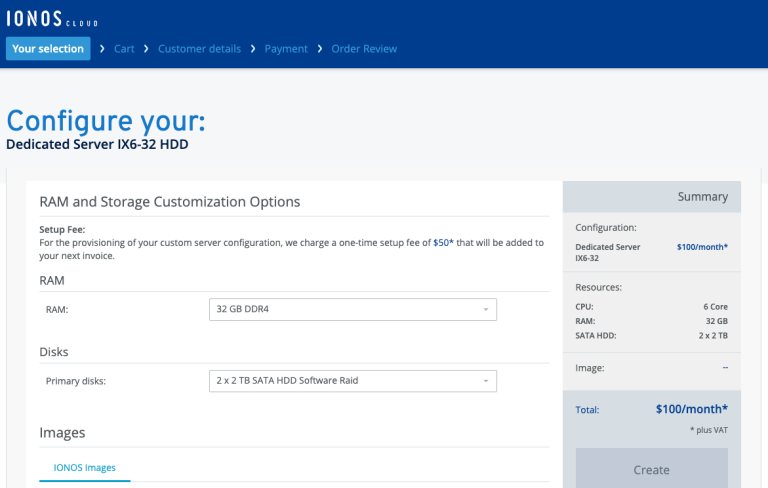768x488 pixels.
Task: Select the 'Your selection' step
Action: click(x=48, y=49)
